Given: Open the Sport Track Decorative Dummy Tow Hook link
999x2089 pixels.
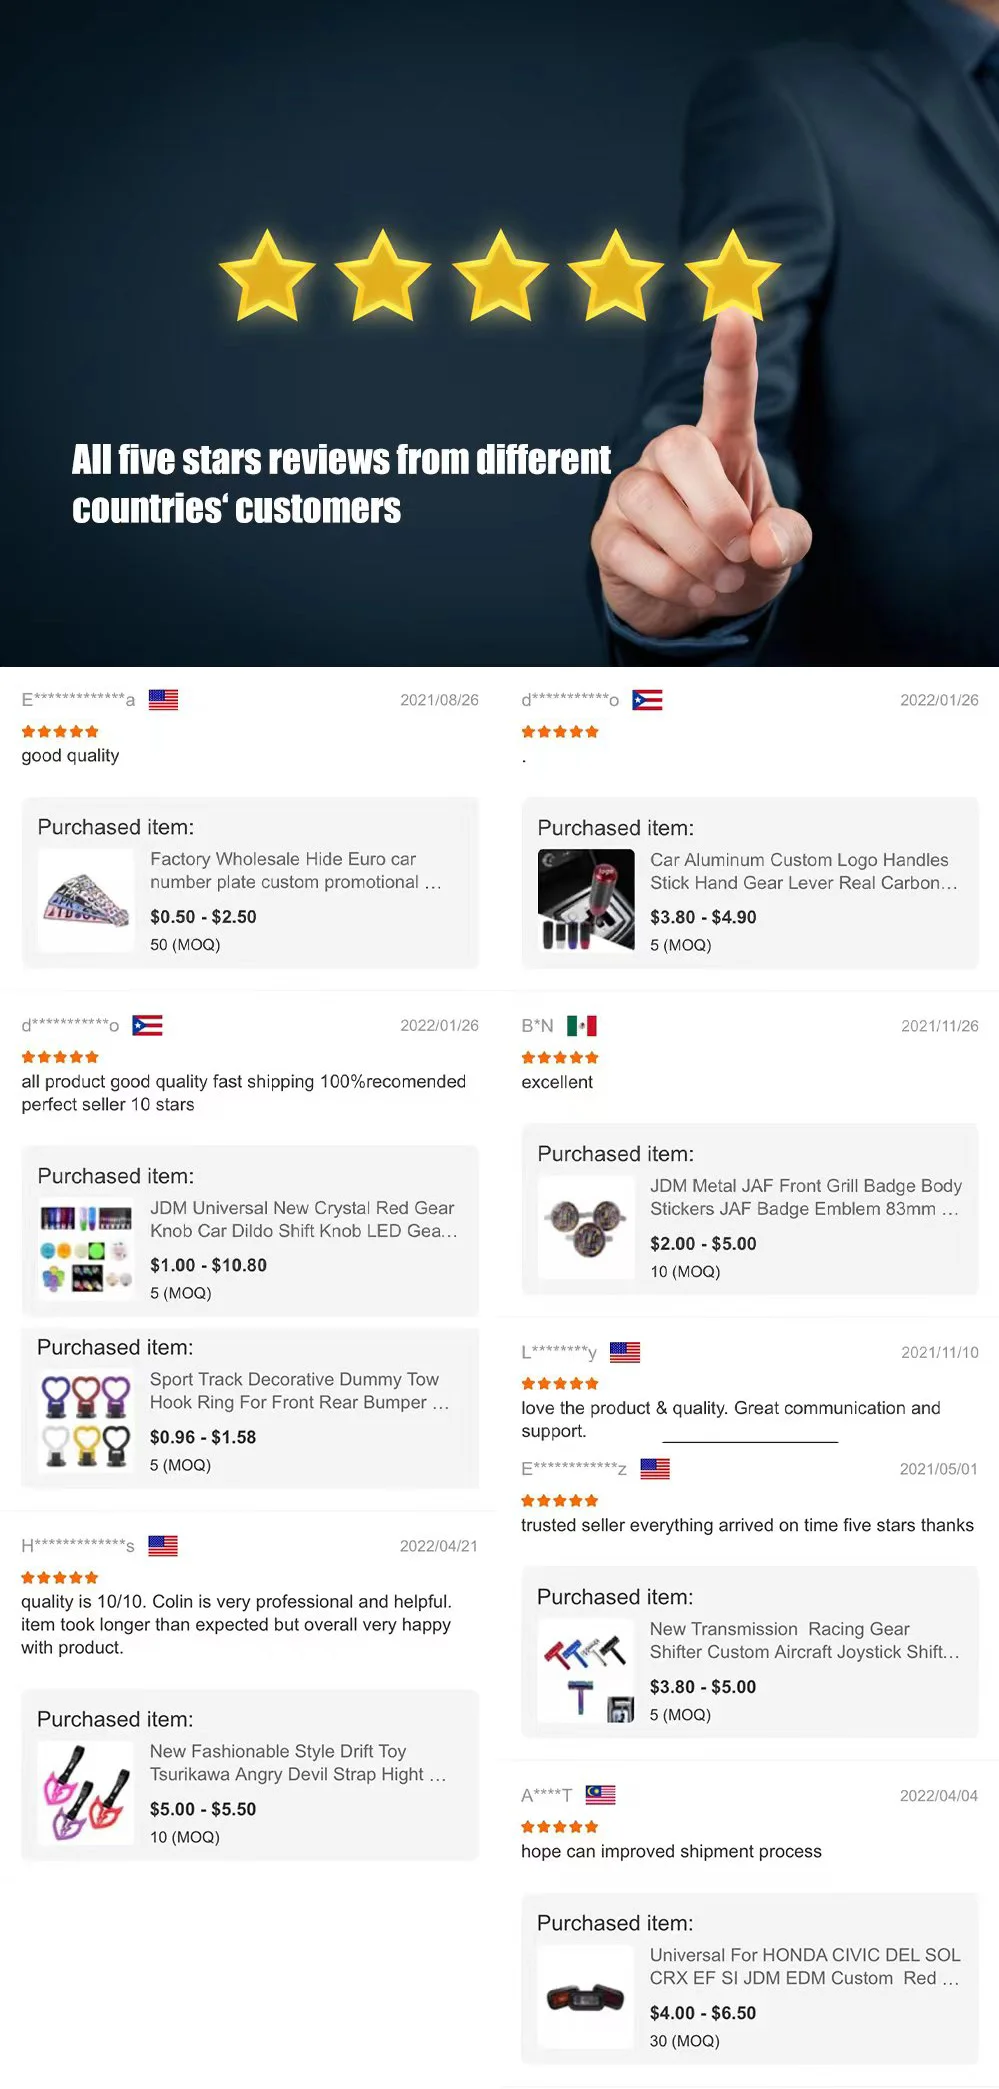Looking at the screenshot, I should coord(299,1390).
